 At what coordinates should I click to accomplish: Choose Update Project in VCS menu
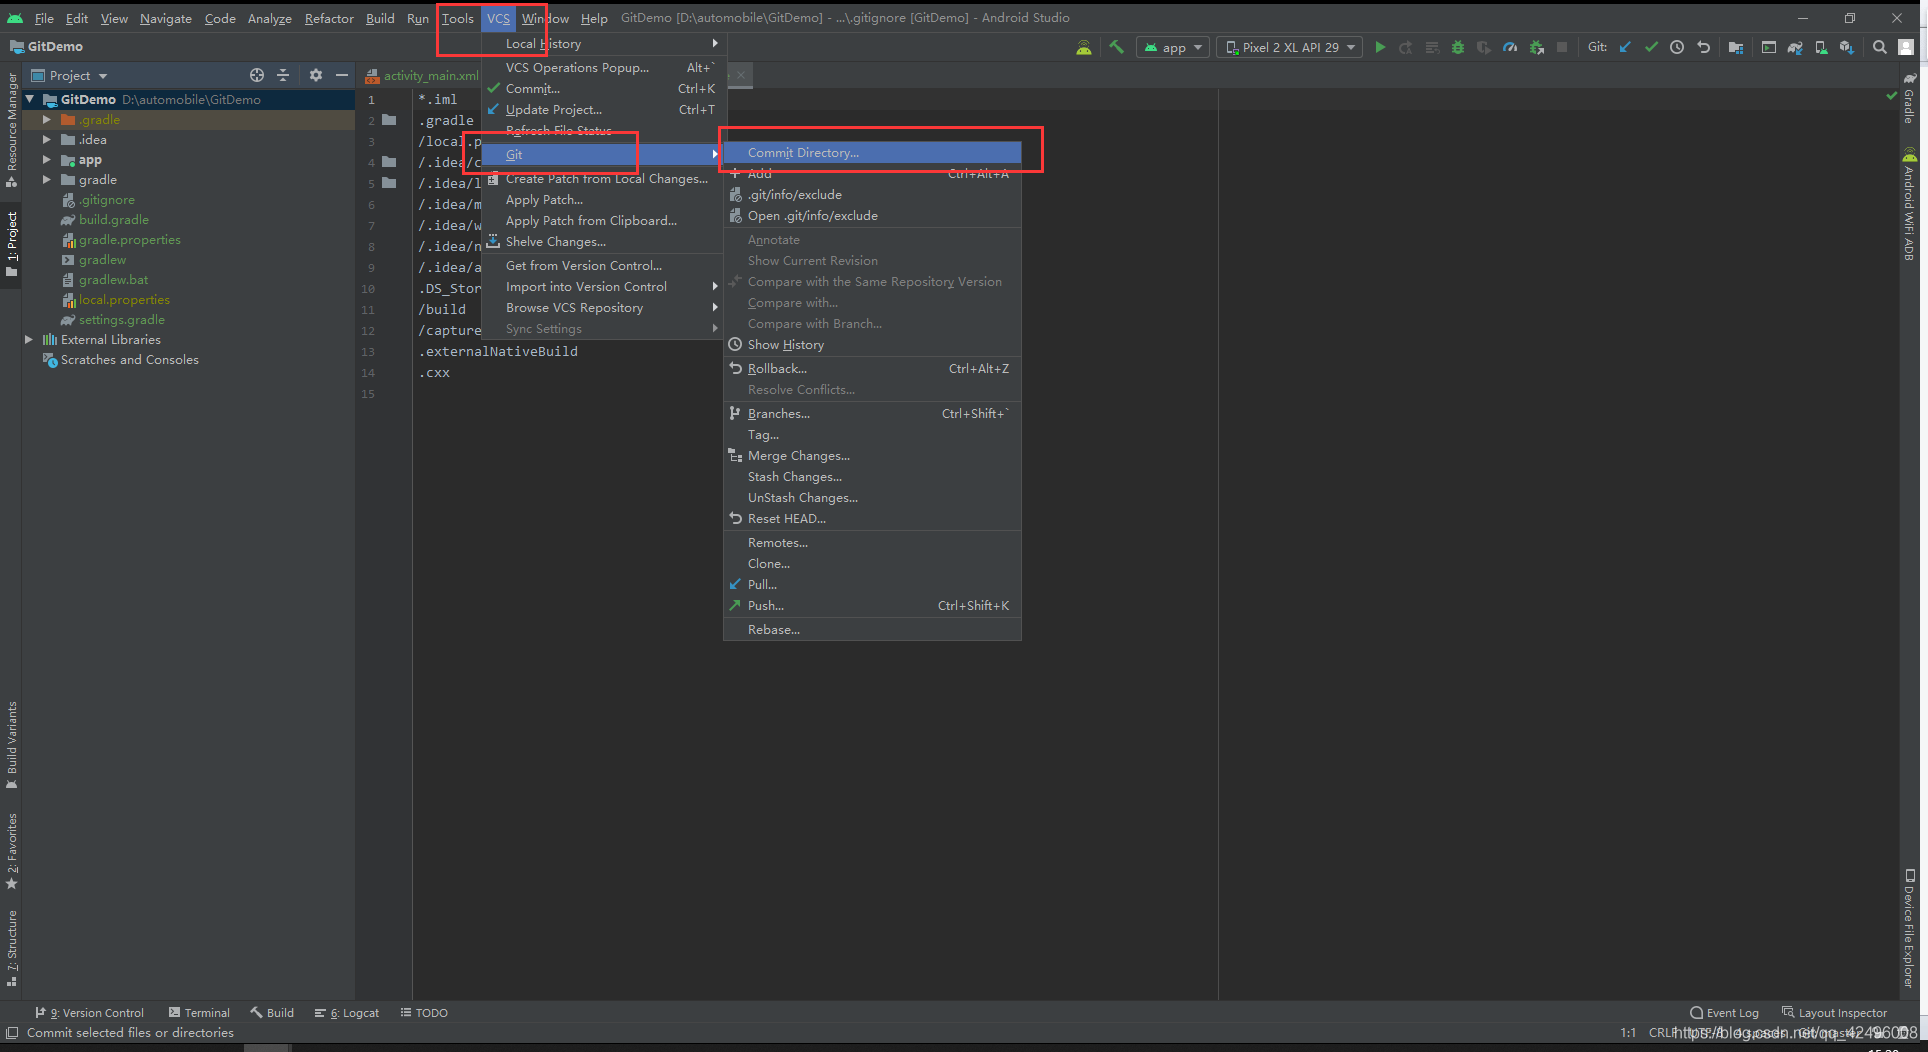tap(604, 109)
